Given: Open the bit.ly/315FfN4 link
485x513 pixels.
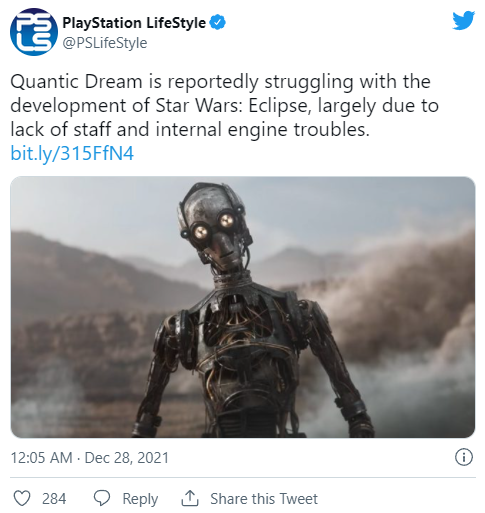Looking at the screenshot, I should (x=72, y=153).
